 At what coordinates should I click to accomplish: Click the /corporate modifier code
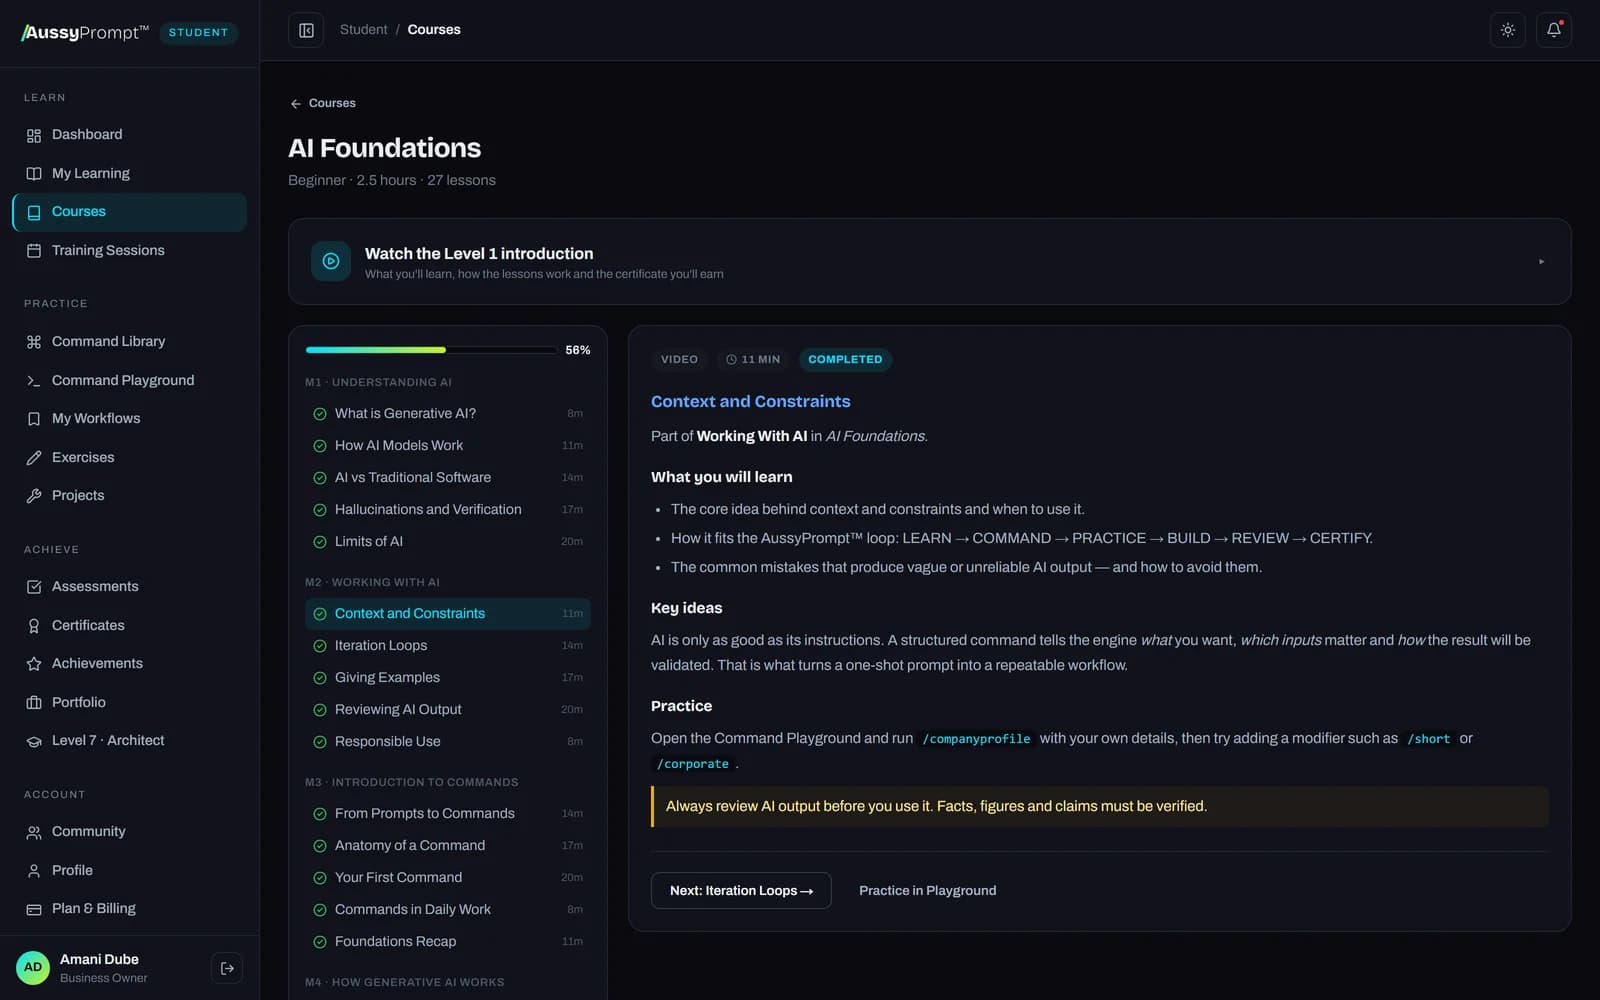tap(693, 764)
